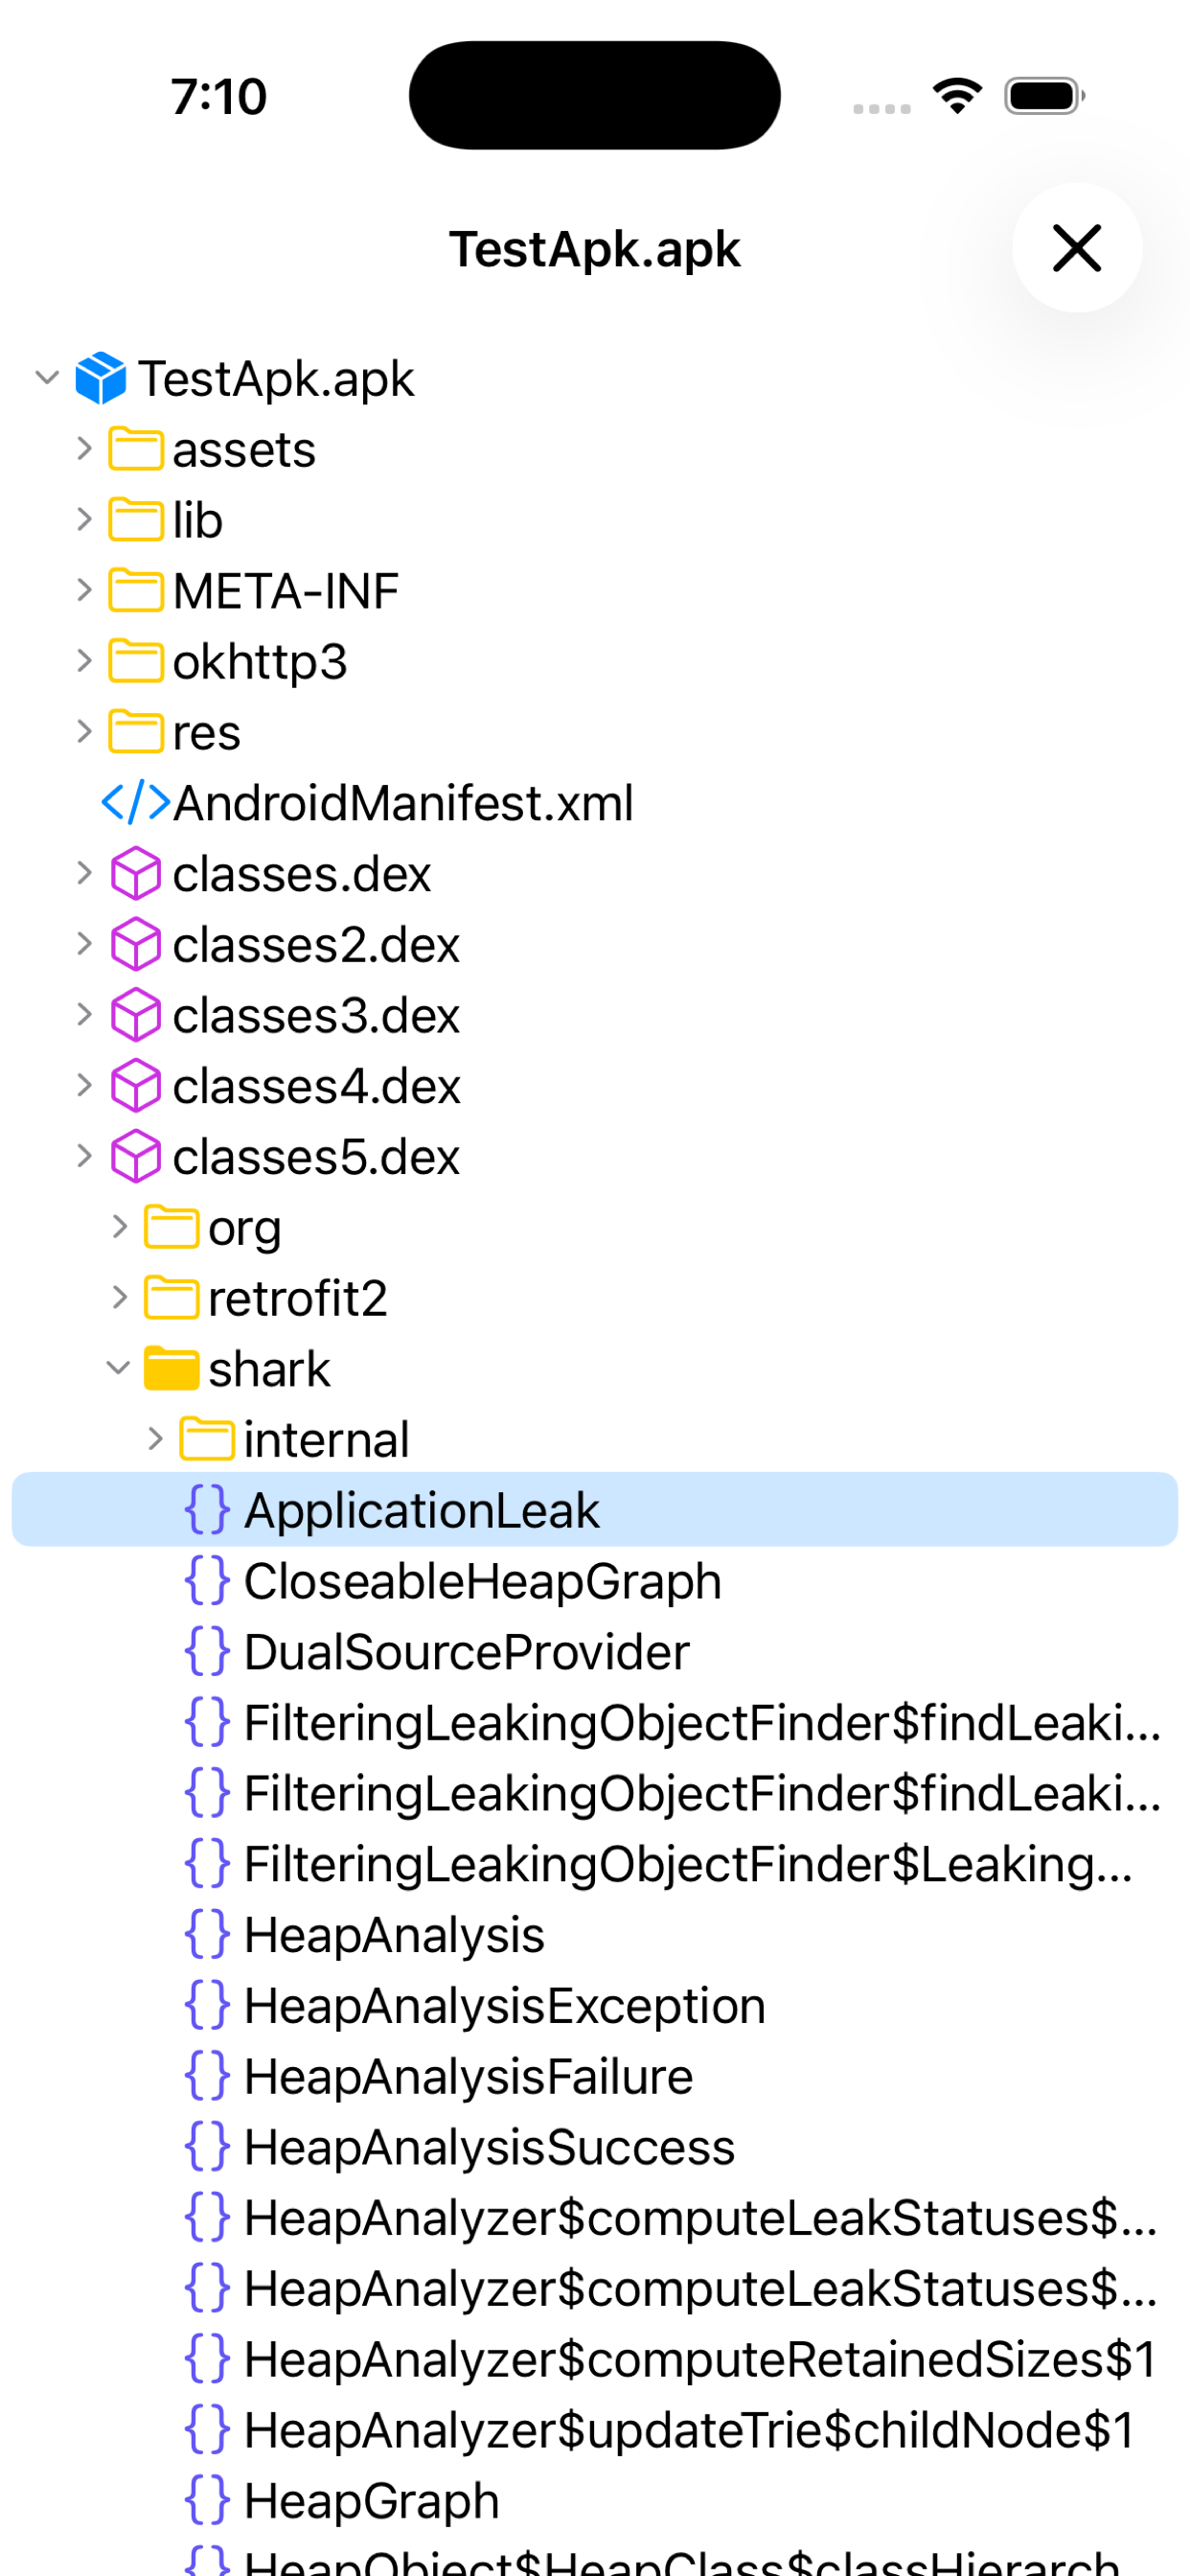Expand classes.dex chevron

point(84,874)
